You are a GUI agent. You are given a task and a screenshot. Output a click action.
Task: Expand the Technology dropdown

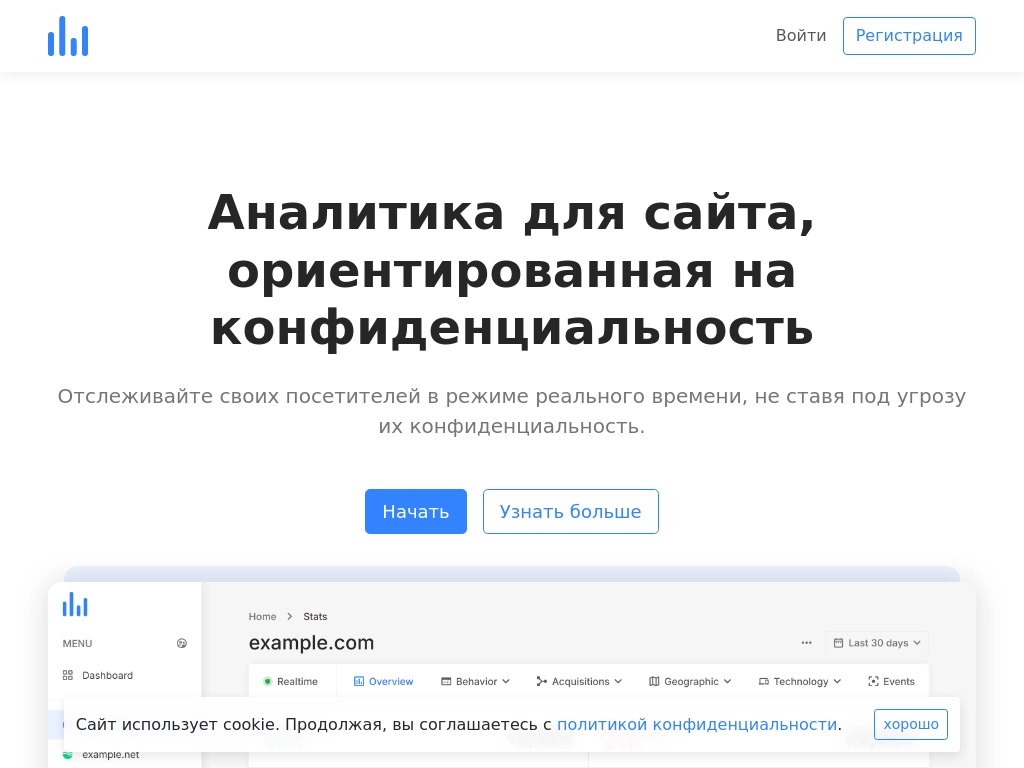click(x=837, y=681)
